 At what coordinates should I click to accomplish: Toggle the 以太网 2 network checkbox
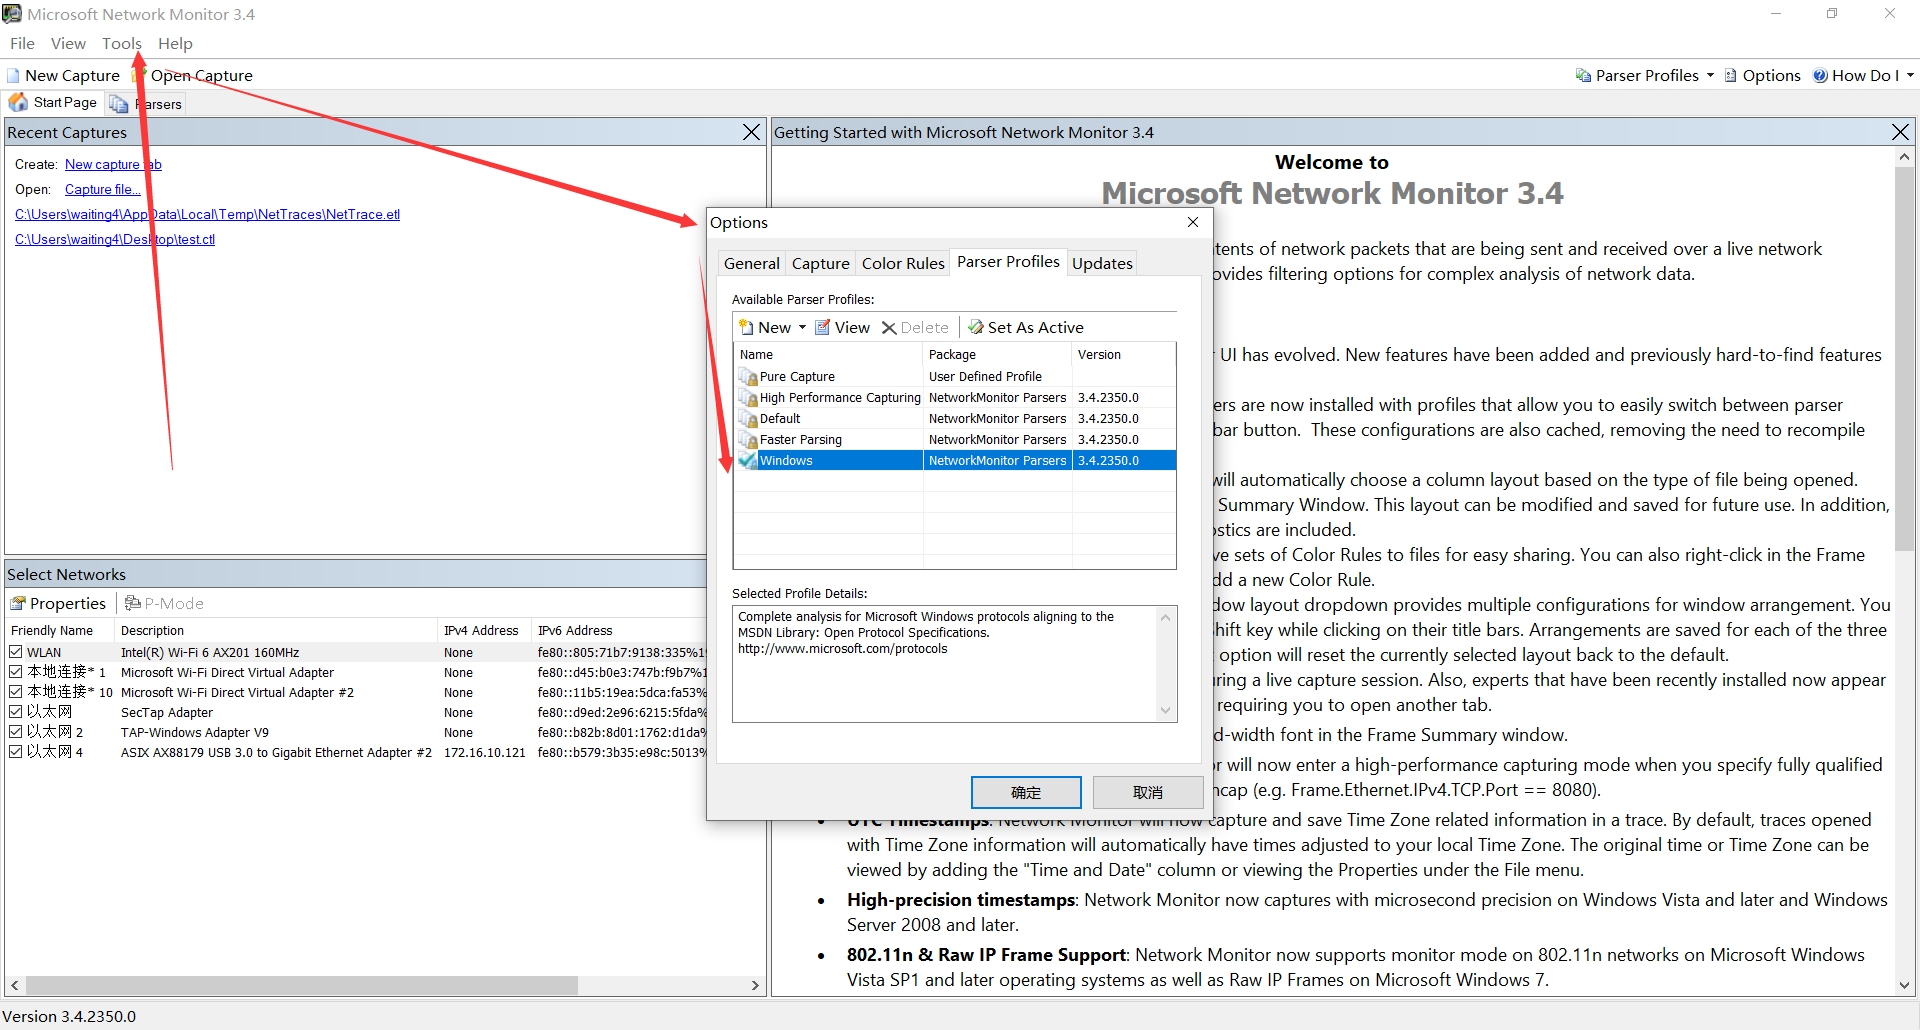click(x=16, y=732)
